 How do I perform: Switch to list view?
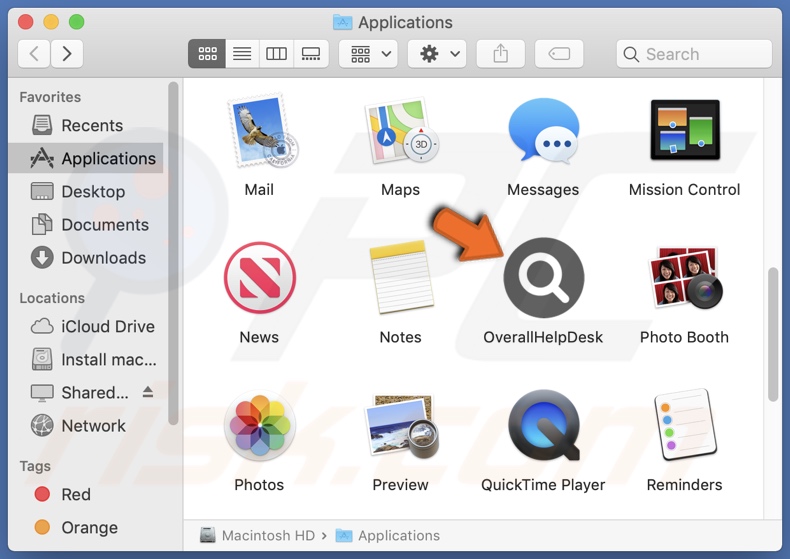tap(242, 53)
